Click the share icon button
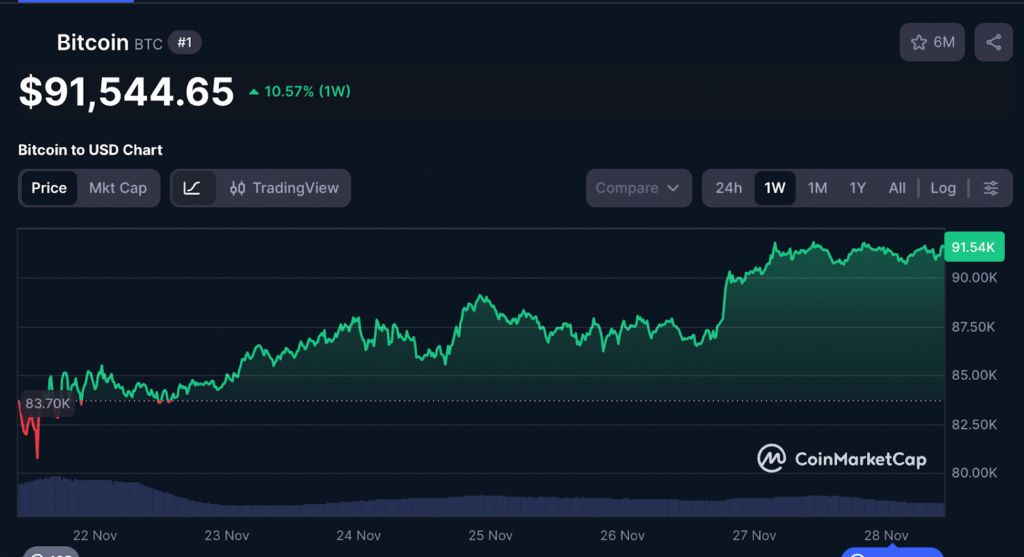Screen dimensions: 1024x557 pyautogui.click(x=993, y=43)
